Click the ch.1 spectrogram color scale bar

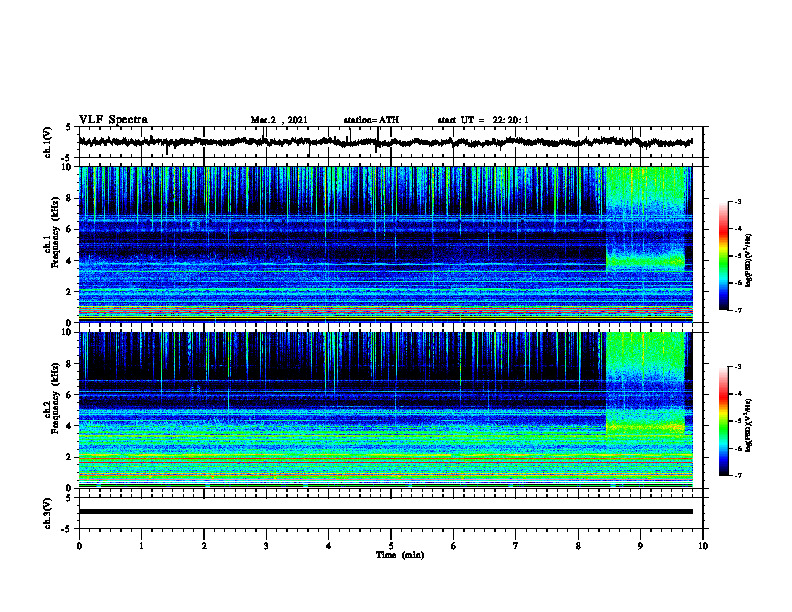(723, 256)
